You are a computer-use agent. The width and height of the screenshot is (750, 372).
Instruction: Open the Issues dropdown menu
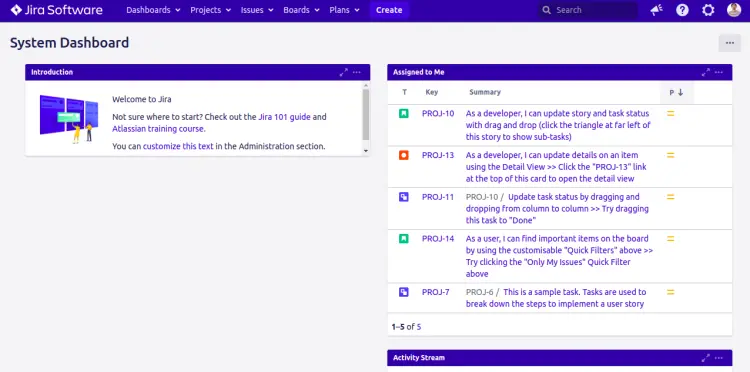click(257, 10)
